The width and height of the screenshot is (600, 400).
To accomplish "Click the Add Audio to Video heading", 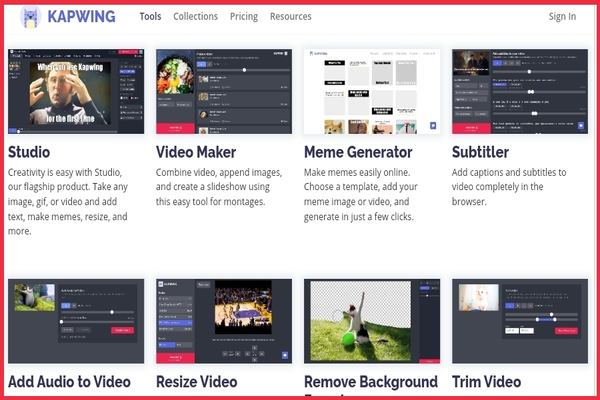I will coord(69,382).
